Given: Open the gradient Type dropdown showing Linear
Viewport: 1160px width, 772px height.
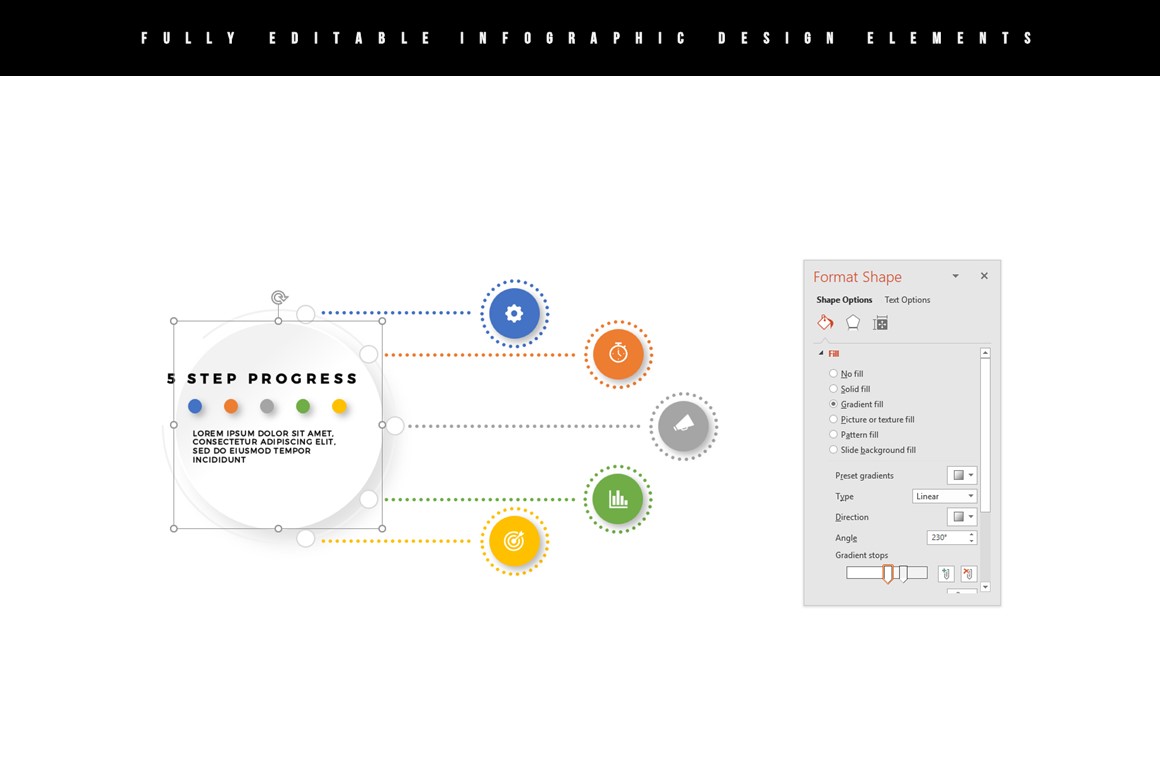Looking at the screenshot, I should click(944, 497).
